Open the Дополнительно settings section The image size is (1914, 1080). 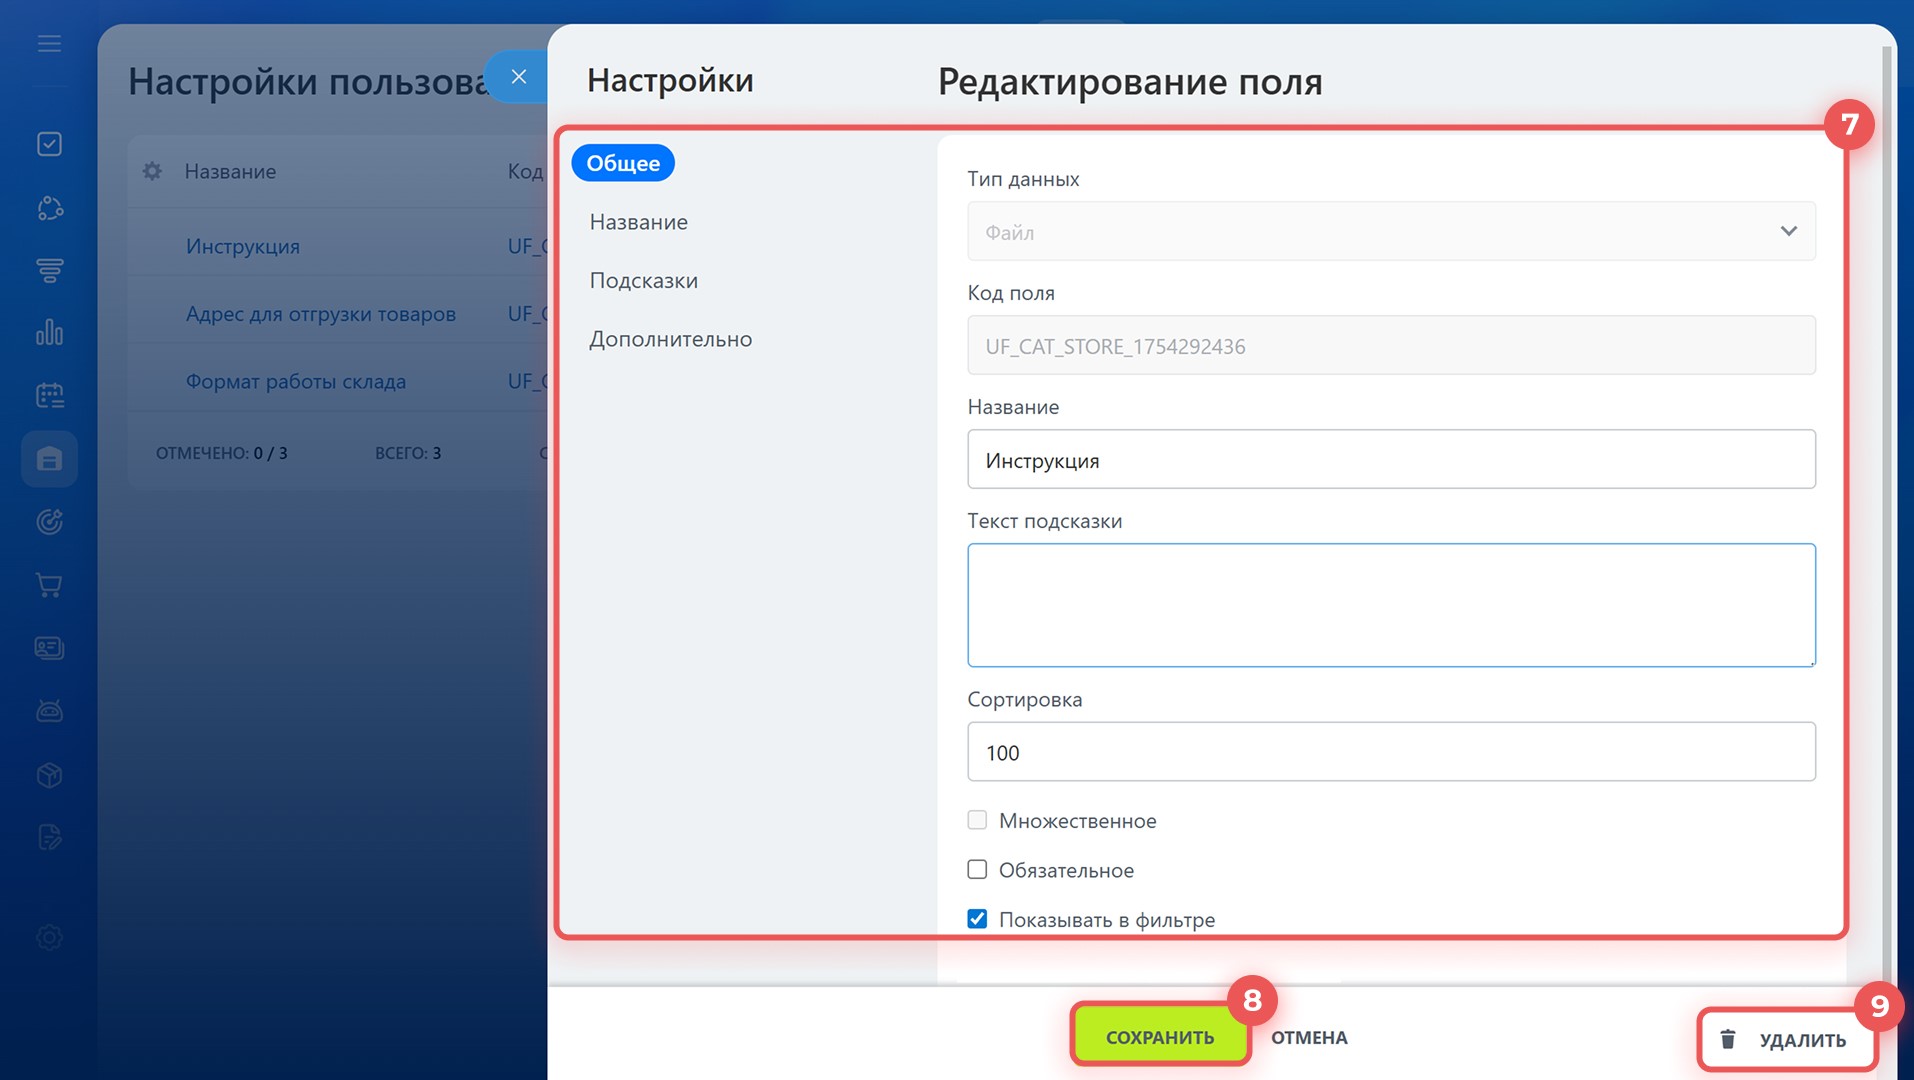pos(670,339)
